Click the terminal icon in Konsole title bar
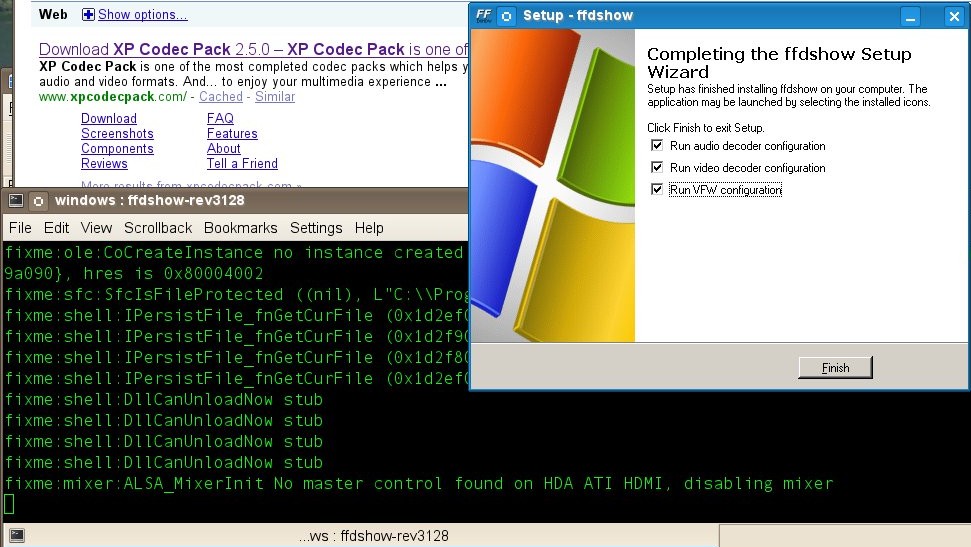The height and width of the screenshot is (547, 971). tap(16, 201)
